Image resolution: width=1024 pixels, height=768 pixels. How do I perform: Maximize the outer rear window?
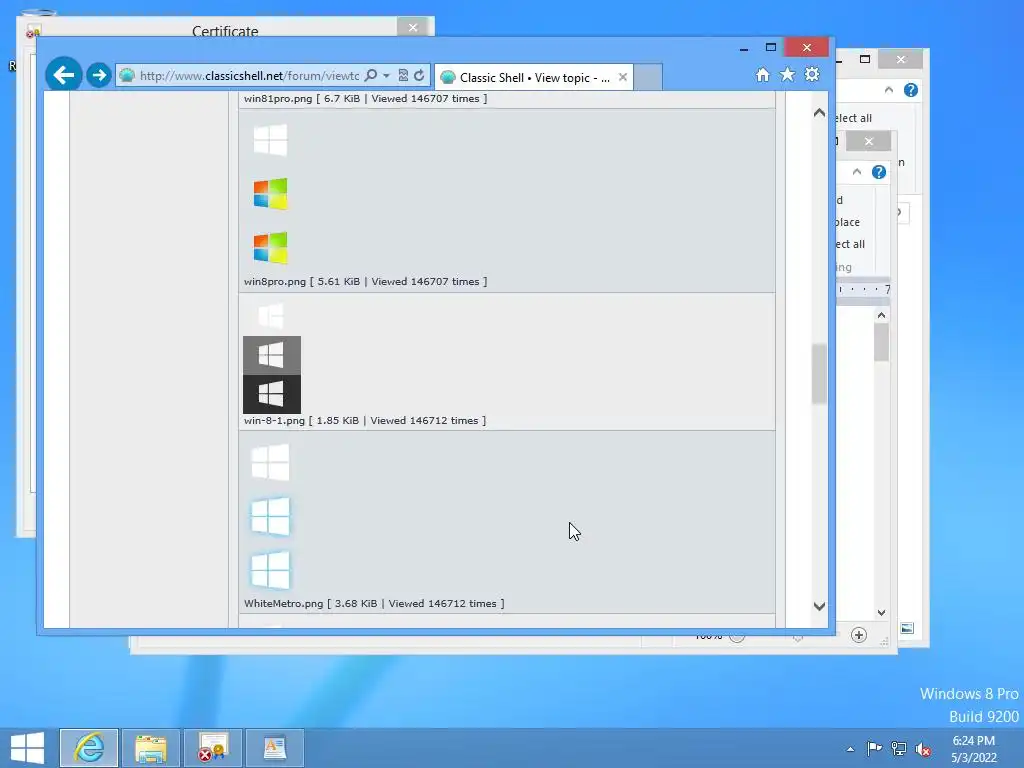click(865, 59)
